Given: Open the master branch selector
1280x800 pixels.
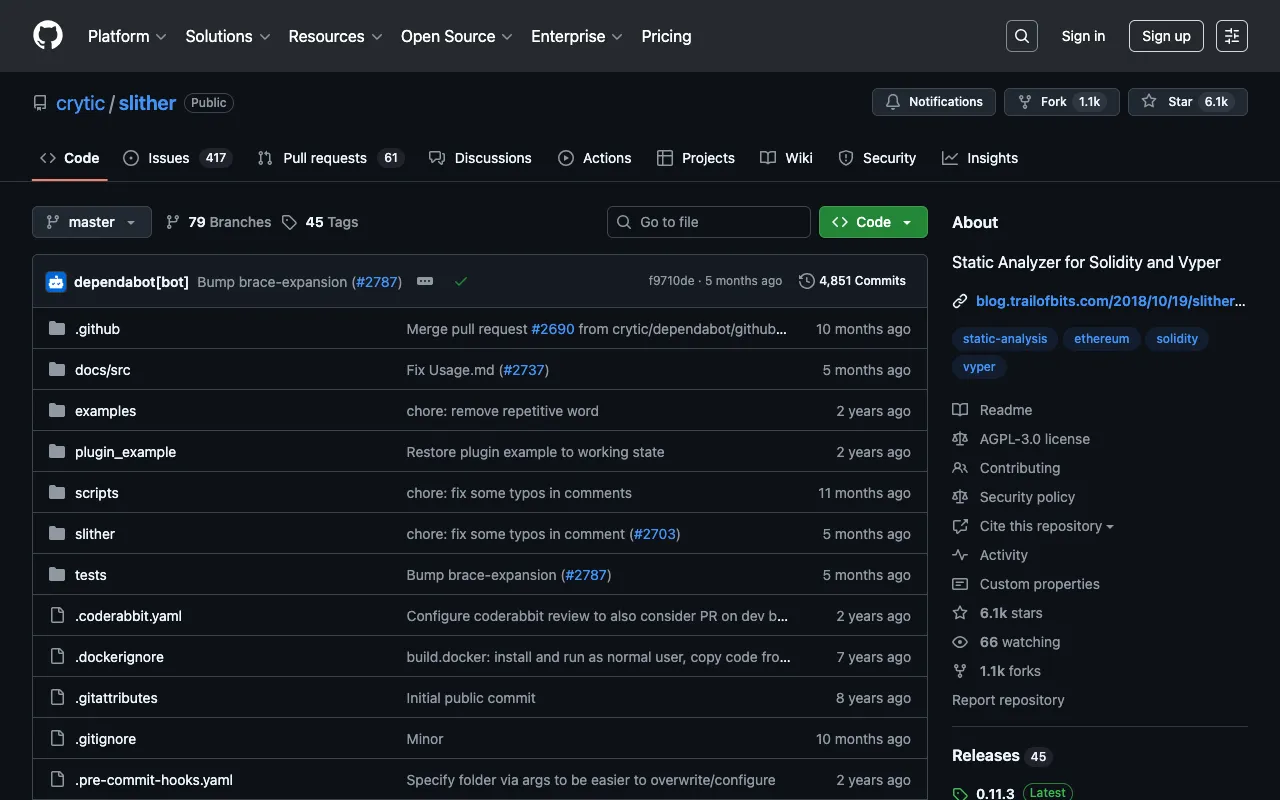Looking at the screenshot, I should pyautogui.click(x=91, y=221).
